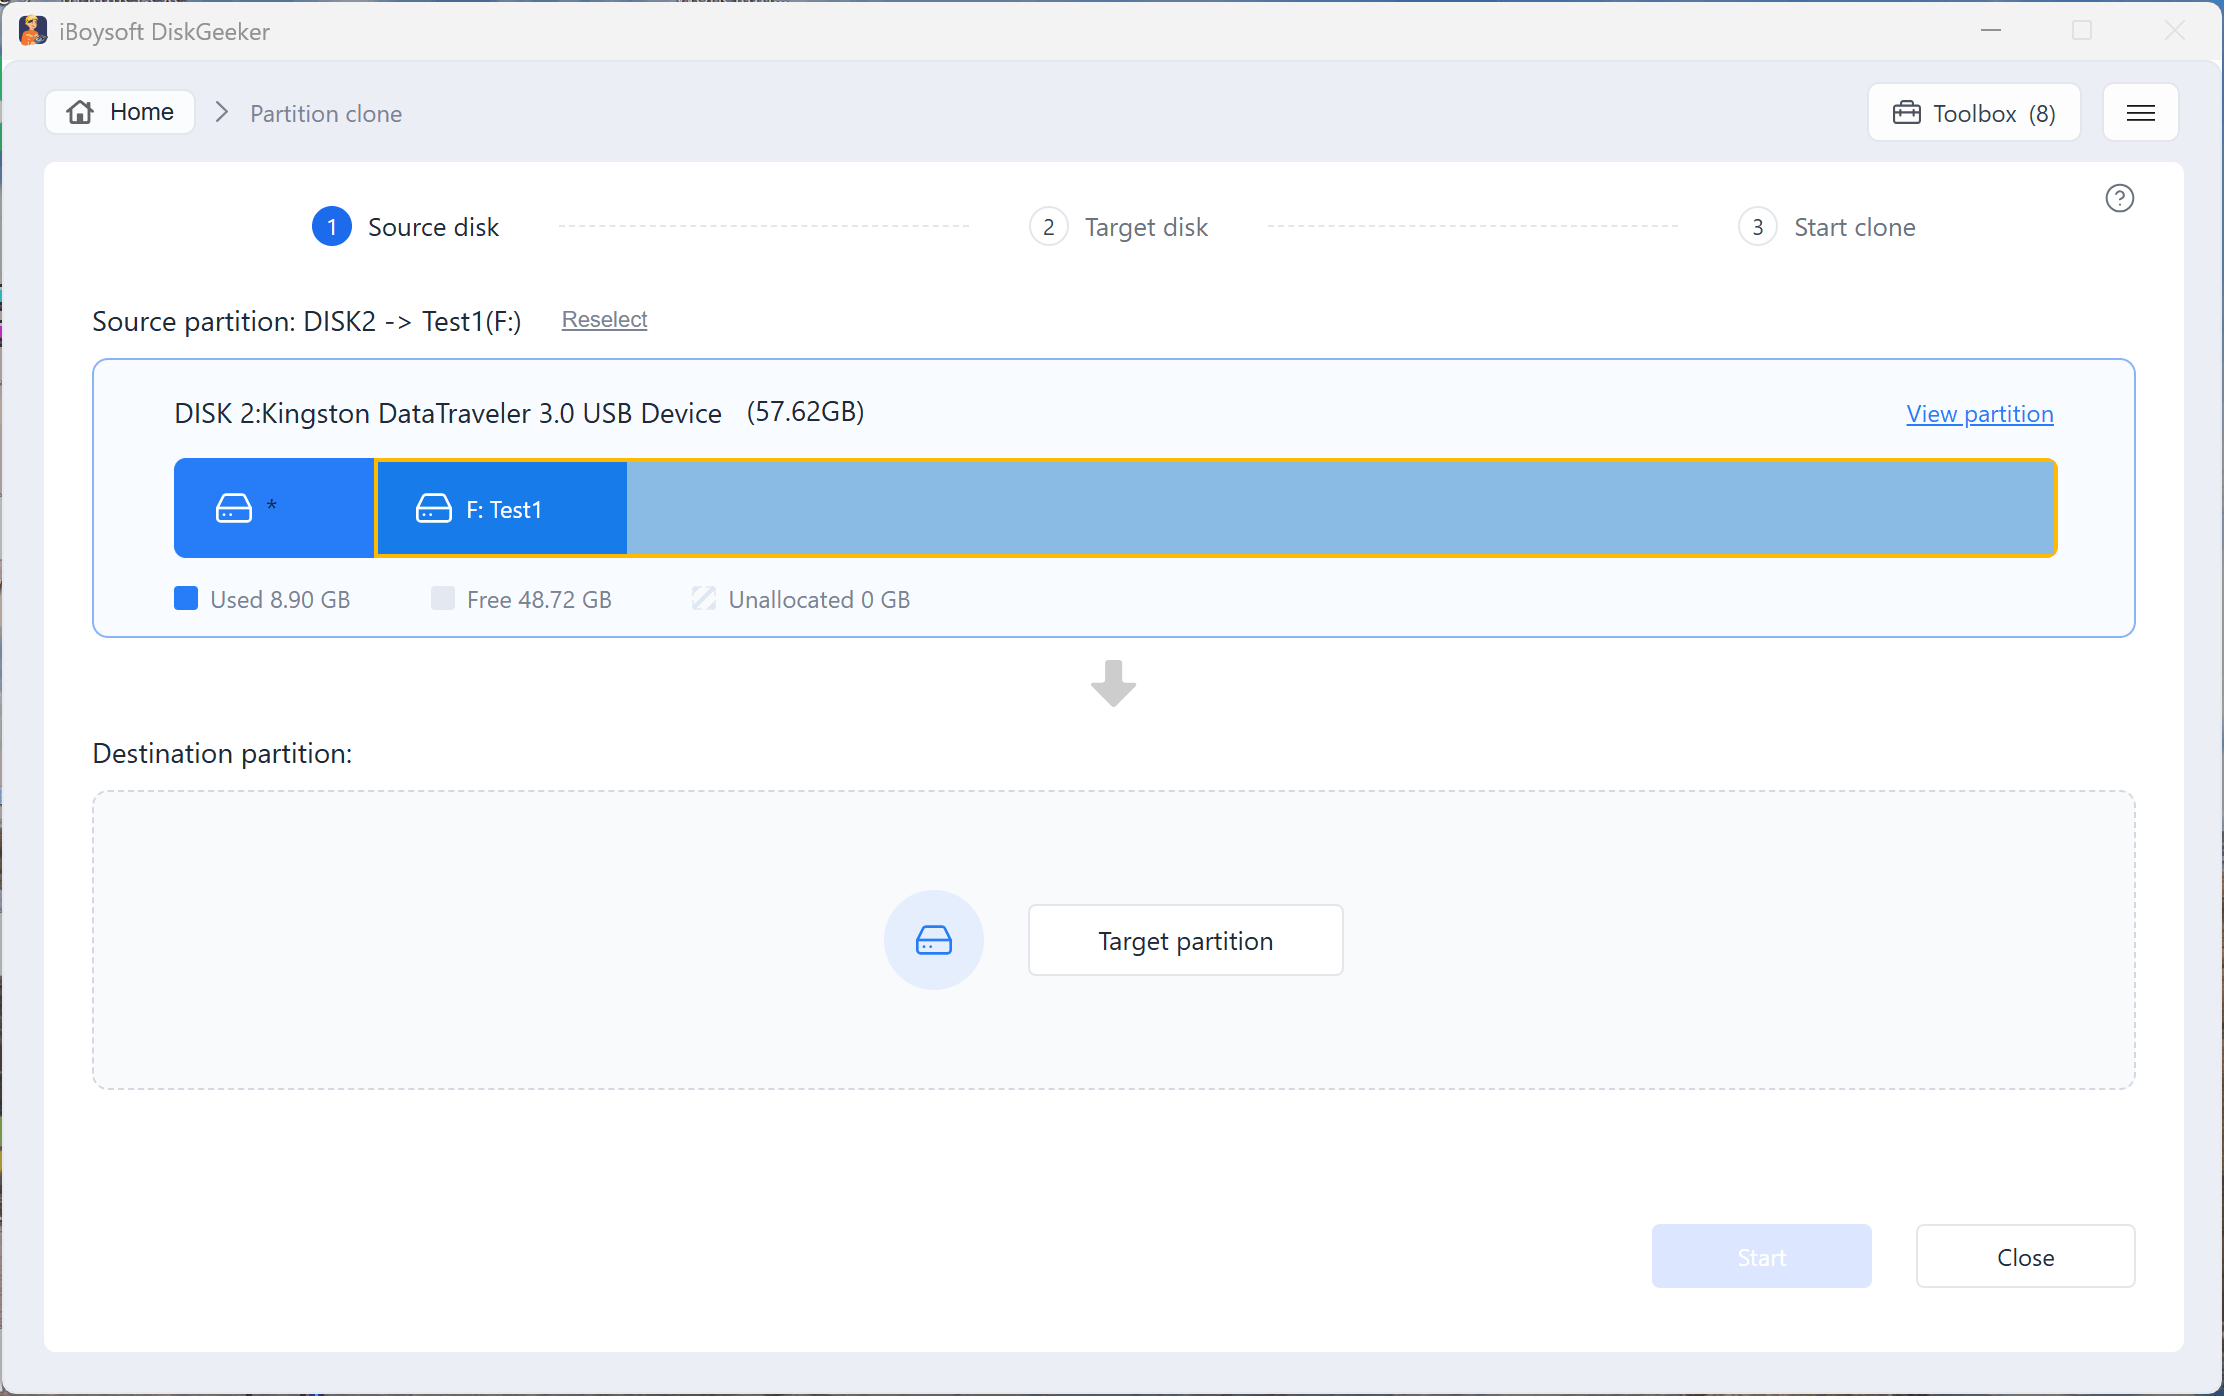The width and height of the screenshot is (2224, 1396).
Task: Click the Source partition: DISK2 -> Test1(F:) text
Action: pos(307,321)
